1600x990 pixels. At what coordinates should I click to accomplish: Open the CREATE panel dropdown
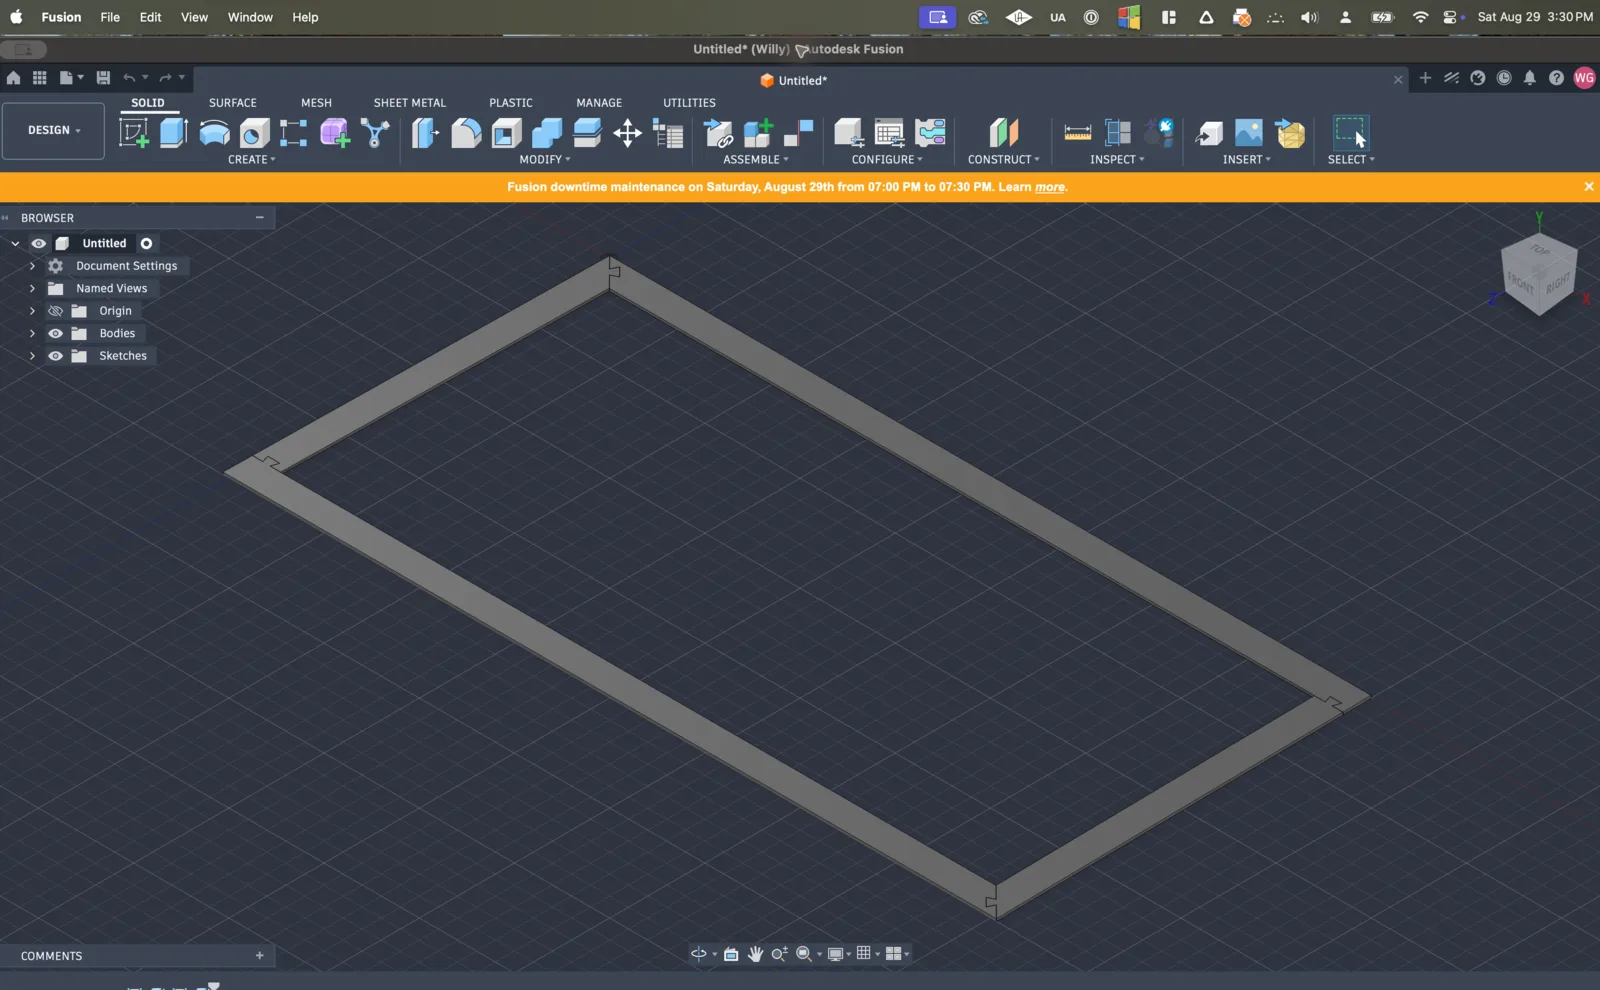click(252, 159)
